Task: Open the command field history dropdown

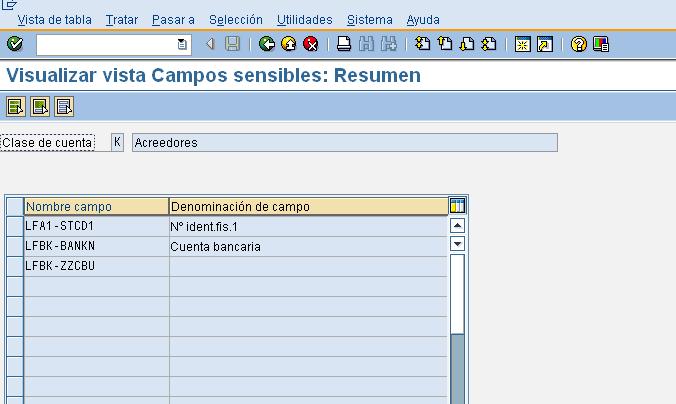Action: pos(182,44)
